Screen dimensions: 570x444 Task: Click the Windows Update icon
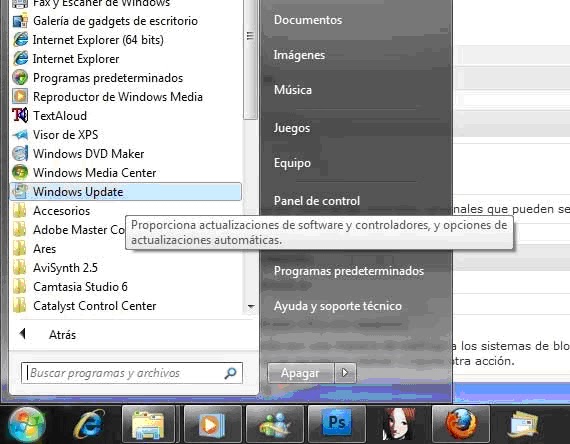20,191
